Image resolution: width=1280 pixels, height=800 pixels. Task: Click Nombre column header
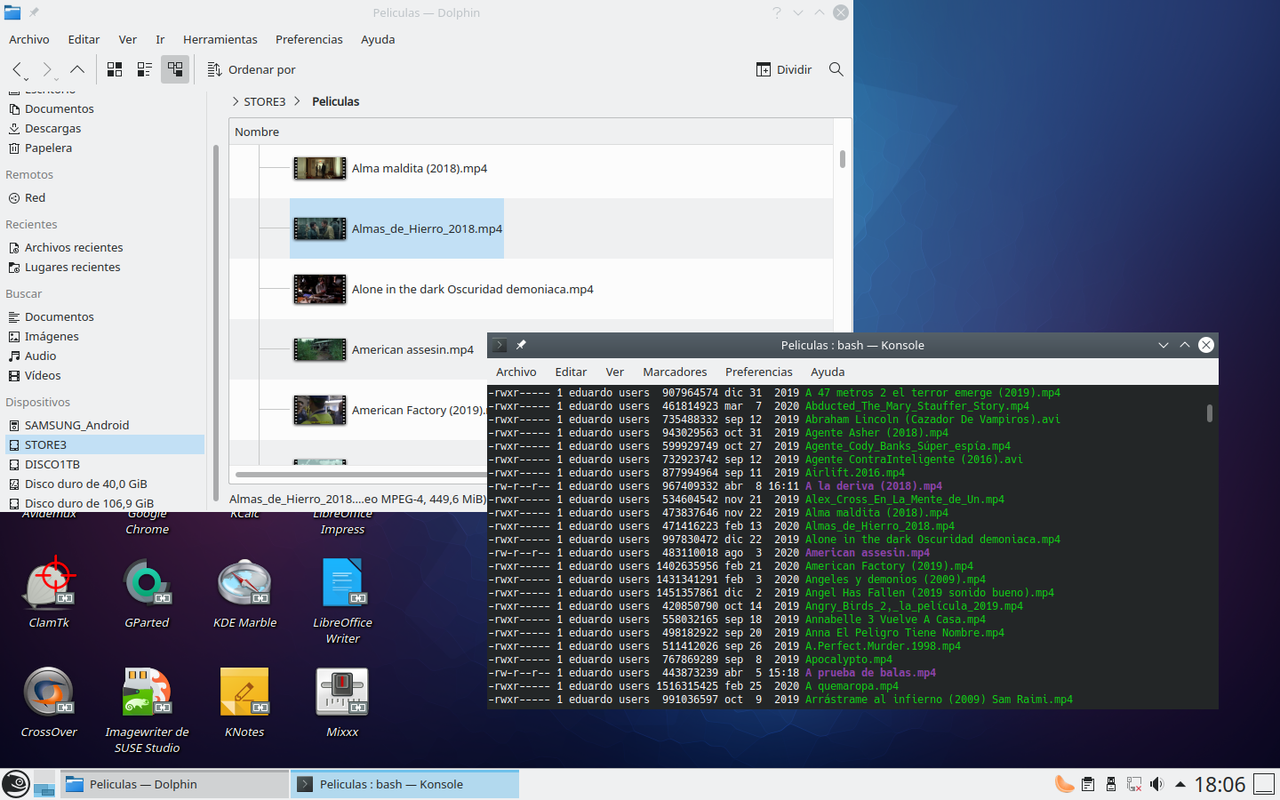(x=530, y=131)
